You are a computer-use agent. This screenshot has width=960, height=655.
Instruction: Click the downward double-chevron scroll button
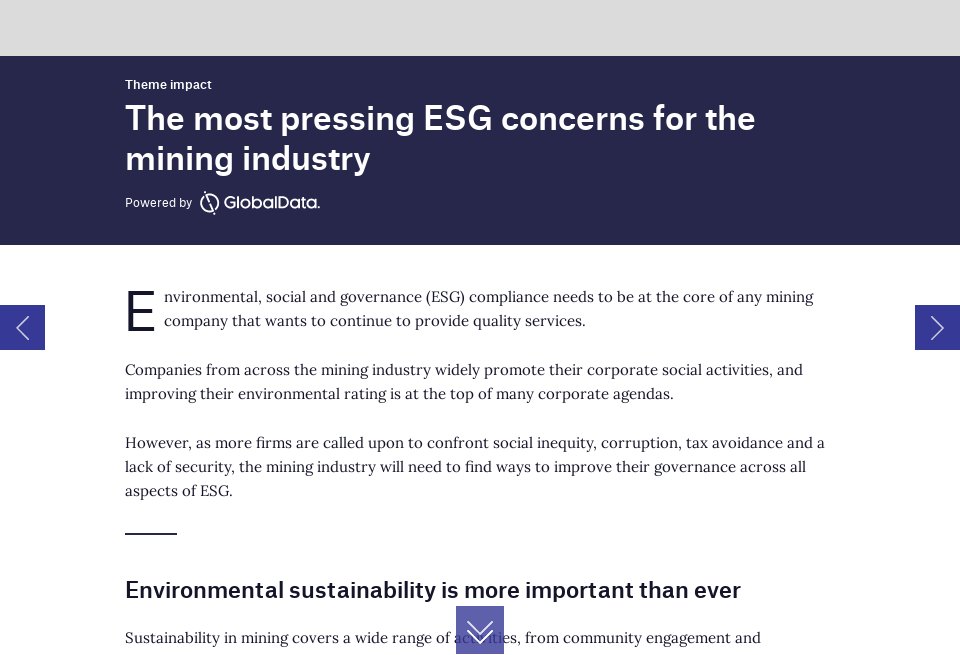(480, 630)
